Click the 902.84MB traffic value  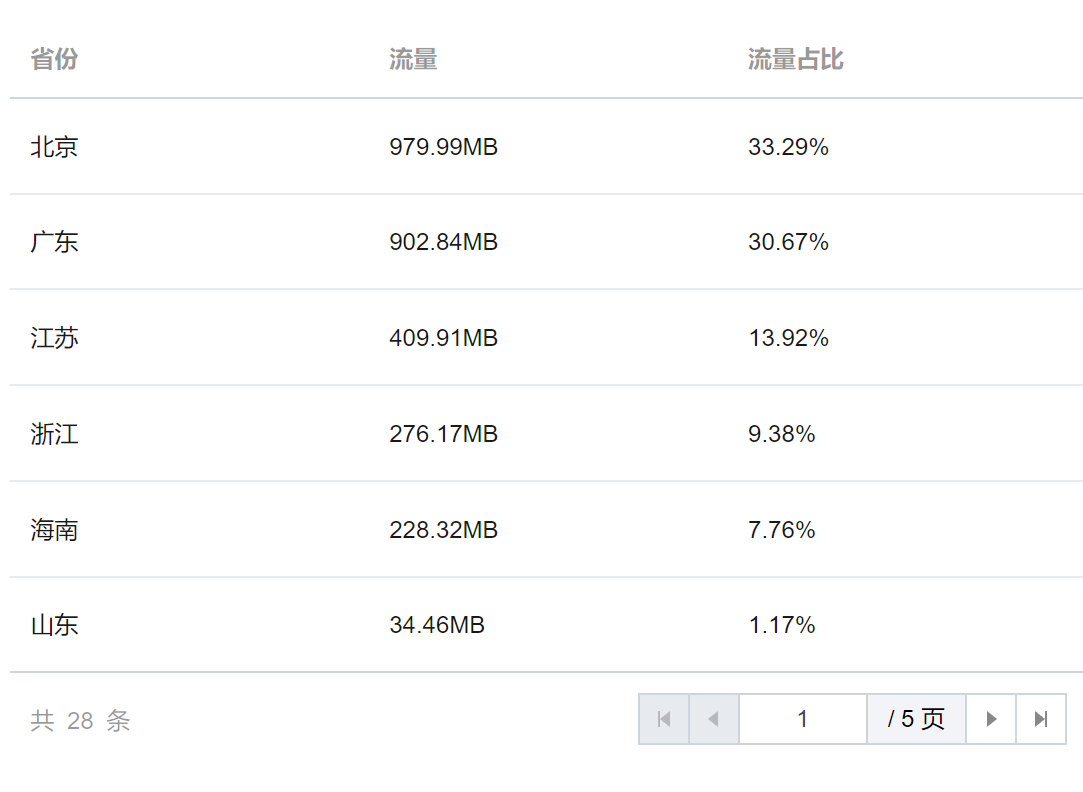coord(443,242)
